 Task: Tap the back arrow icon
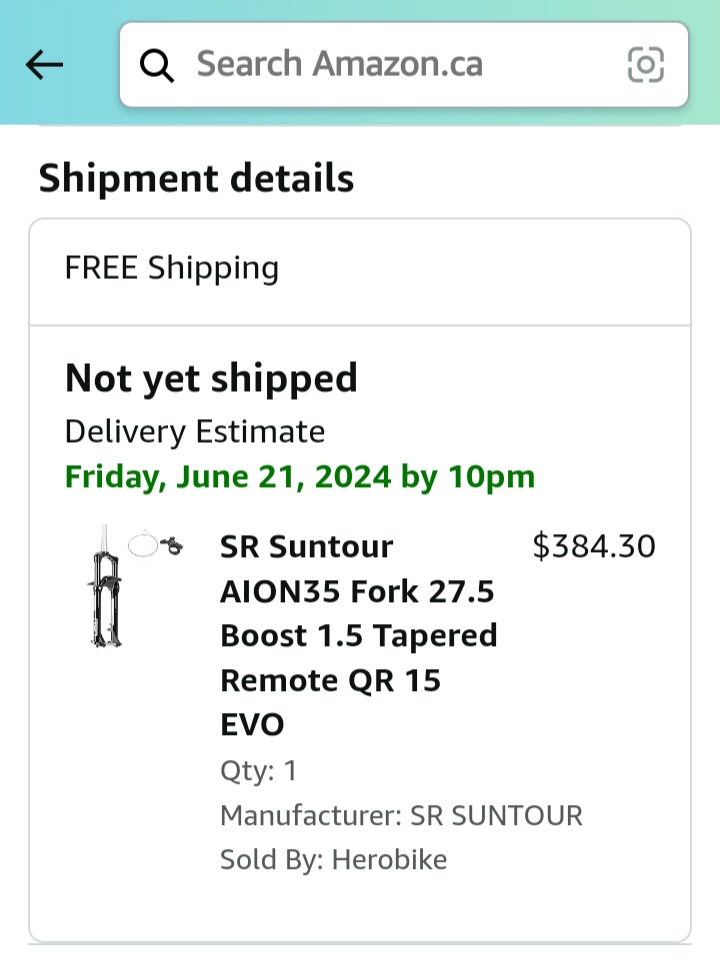pyautogui.click(x=44, y=64)
